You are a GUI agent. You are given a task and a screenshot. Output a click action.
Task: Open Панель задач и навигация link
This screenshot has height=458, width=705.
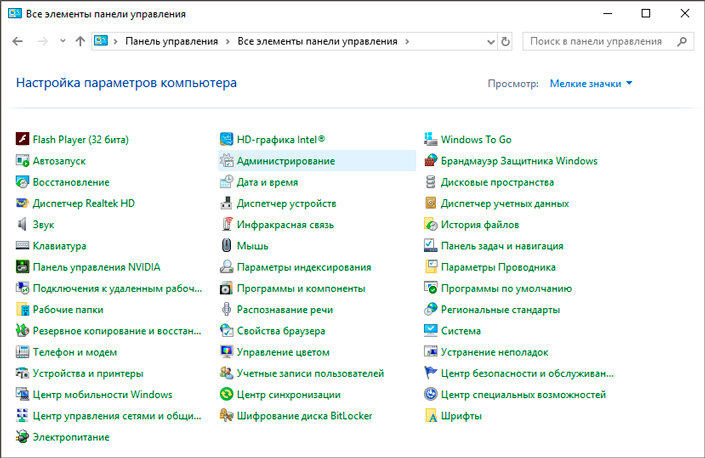pos(502,246)
